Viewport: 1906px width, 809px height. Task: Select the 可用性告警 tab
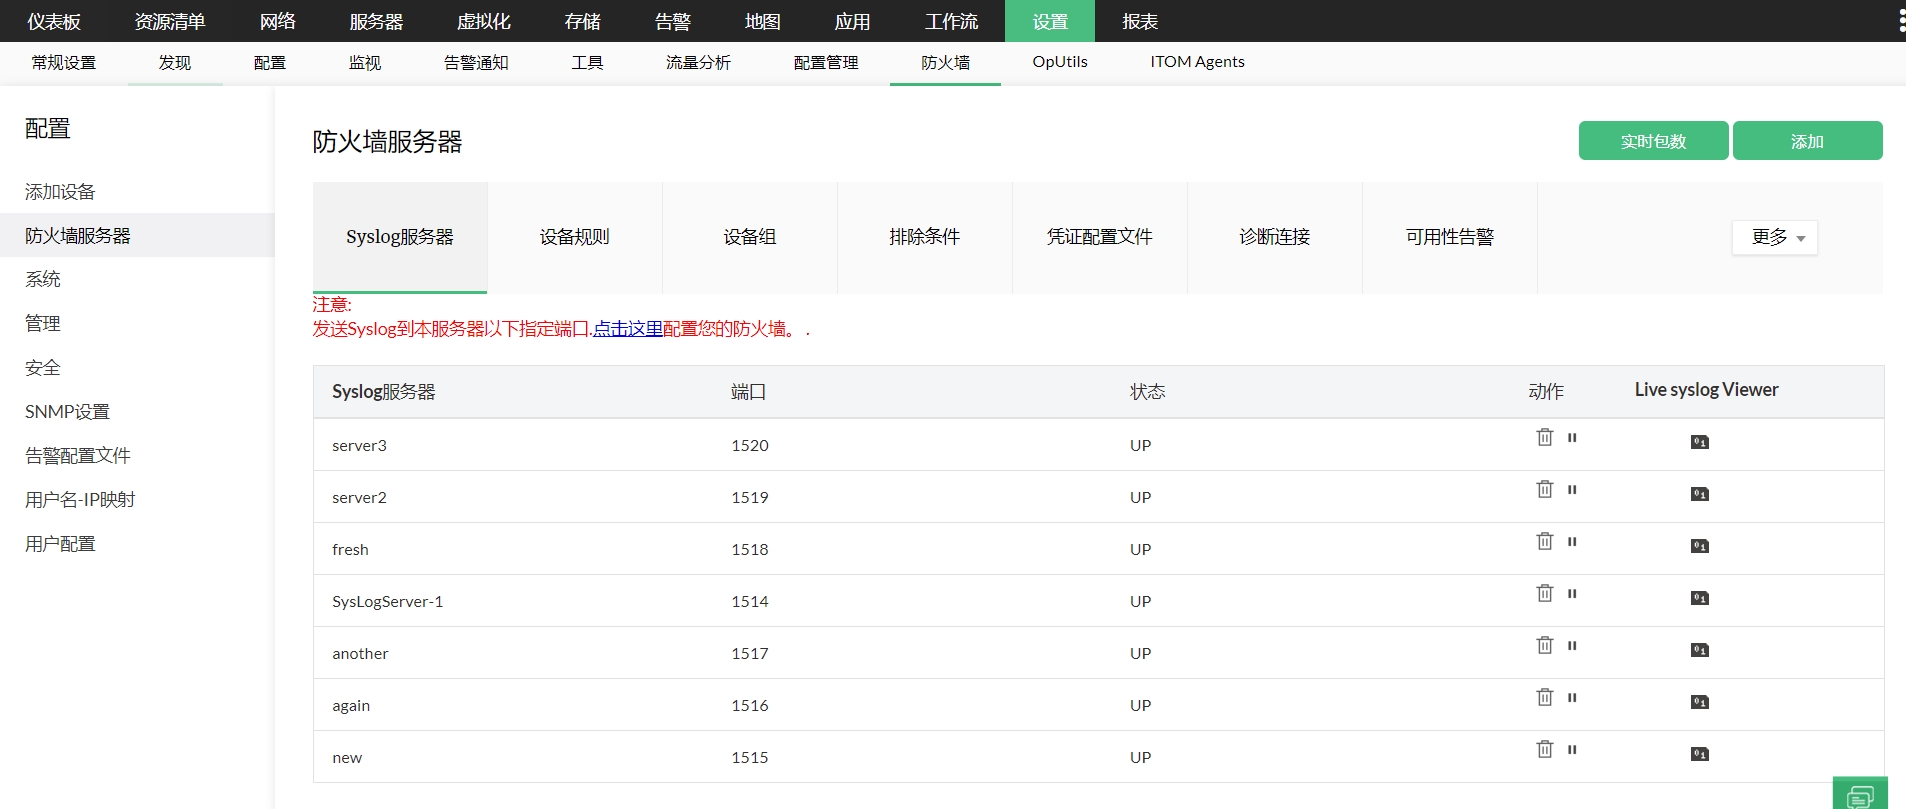point(1450,237)
